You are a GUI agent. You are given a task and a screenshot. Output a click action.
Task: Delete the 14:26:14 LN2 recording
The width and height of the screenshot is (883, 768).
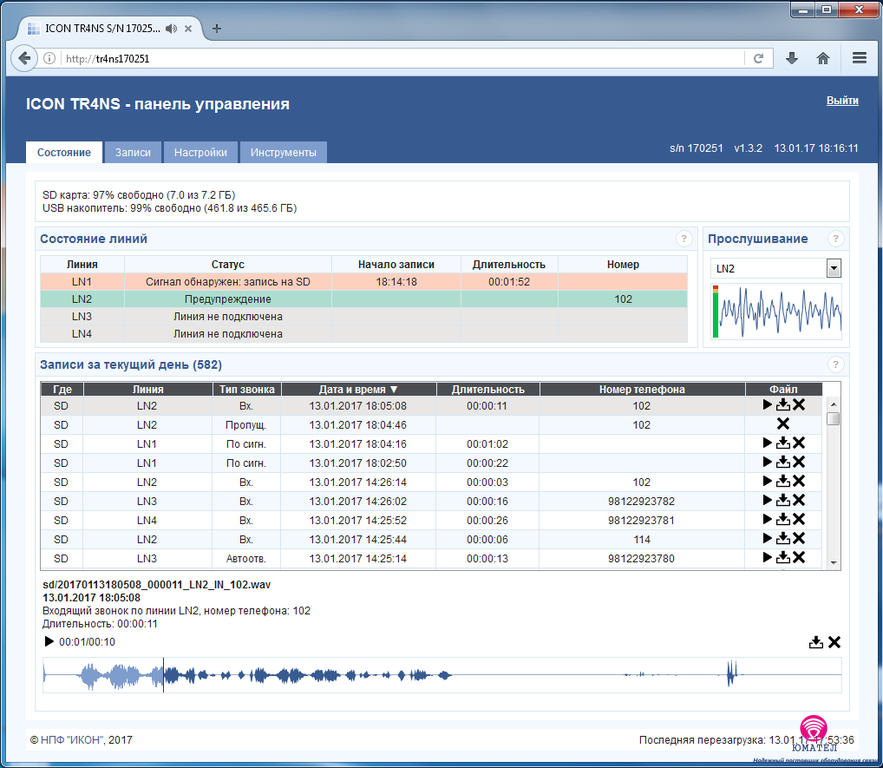[799, 481]
